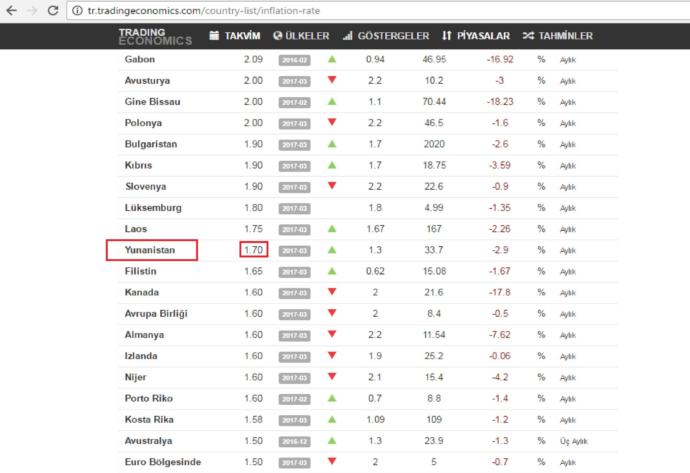Open the Kanada country link

click(141, 292)
